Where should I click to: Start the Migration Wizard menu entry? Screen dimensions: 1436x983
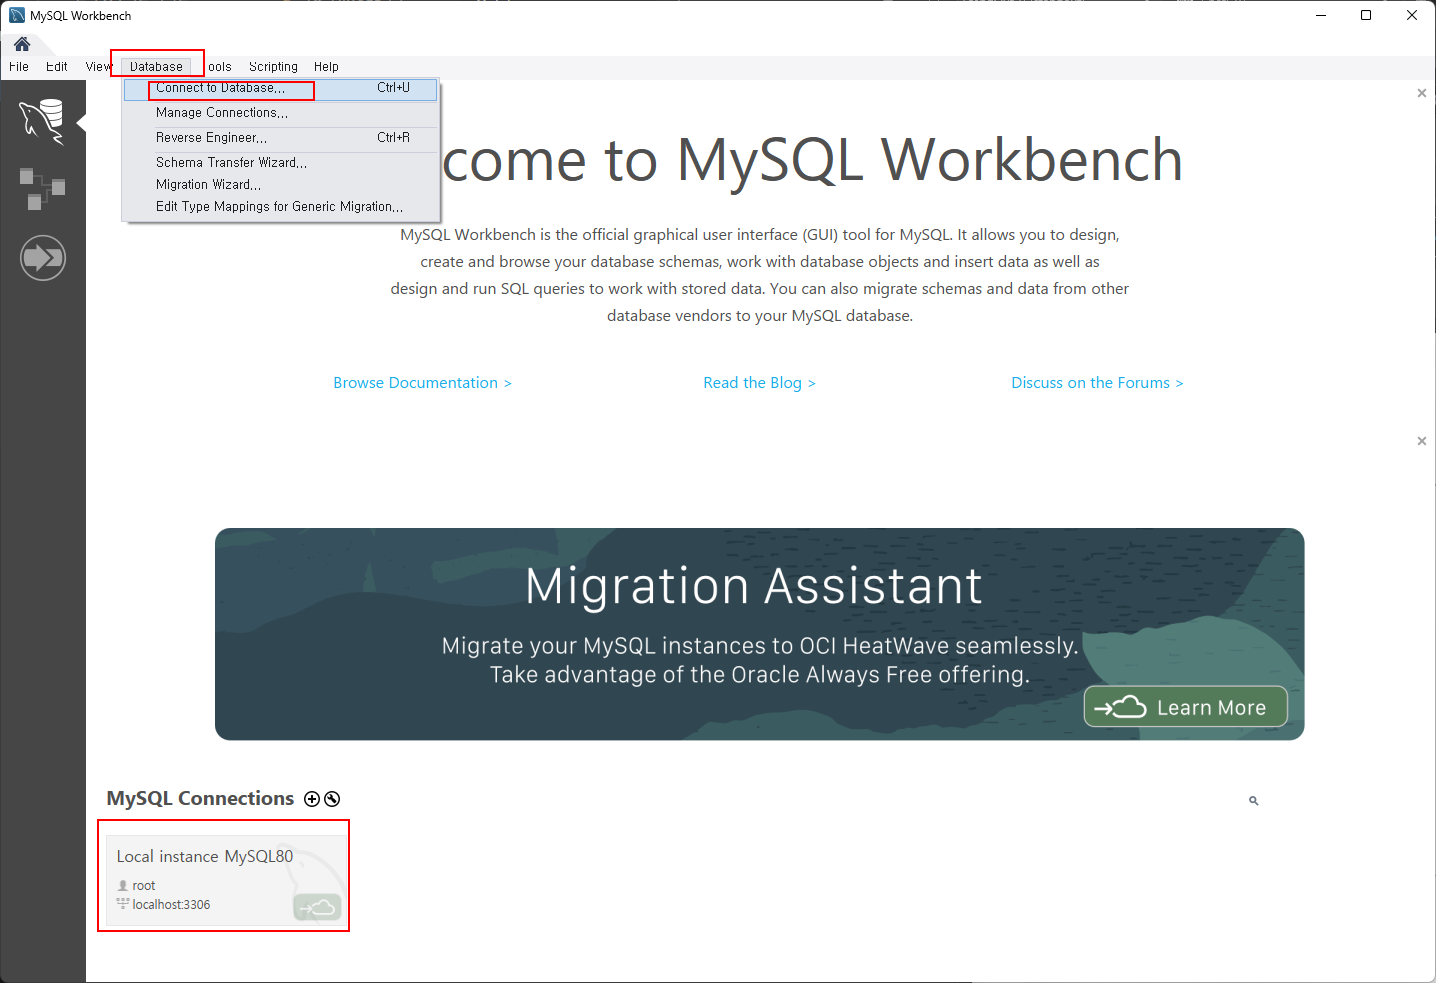coord(281,184)
